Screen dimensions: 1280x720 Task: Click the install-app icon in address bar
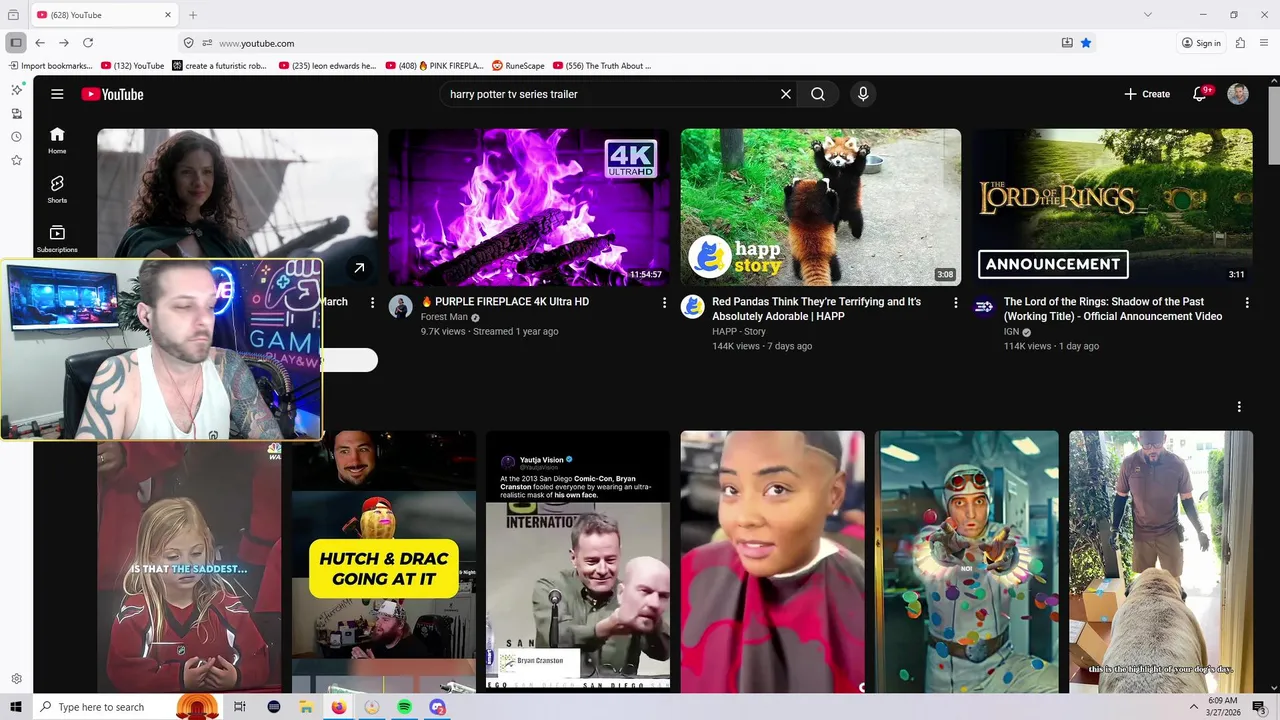(1067, 43)
